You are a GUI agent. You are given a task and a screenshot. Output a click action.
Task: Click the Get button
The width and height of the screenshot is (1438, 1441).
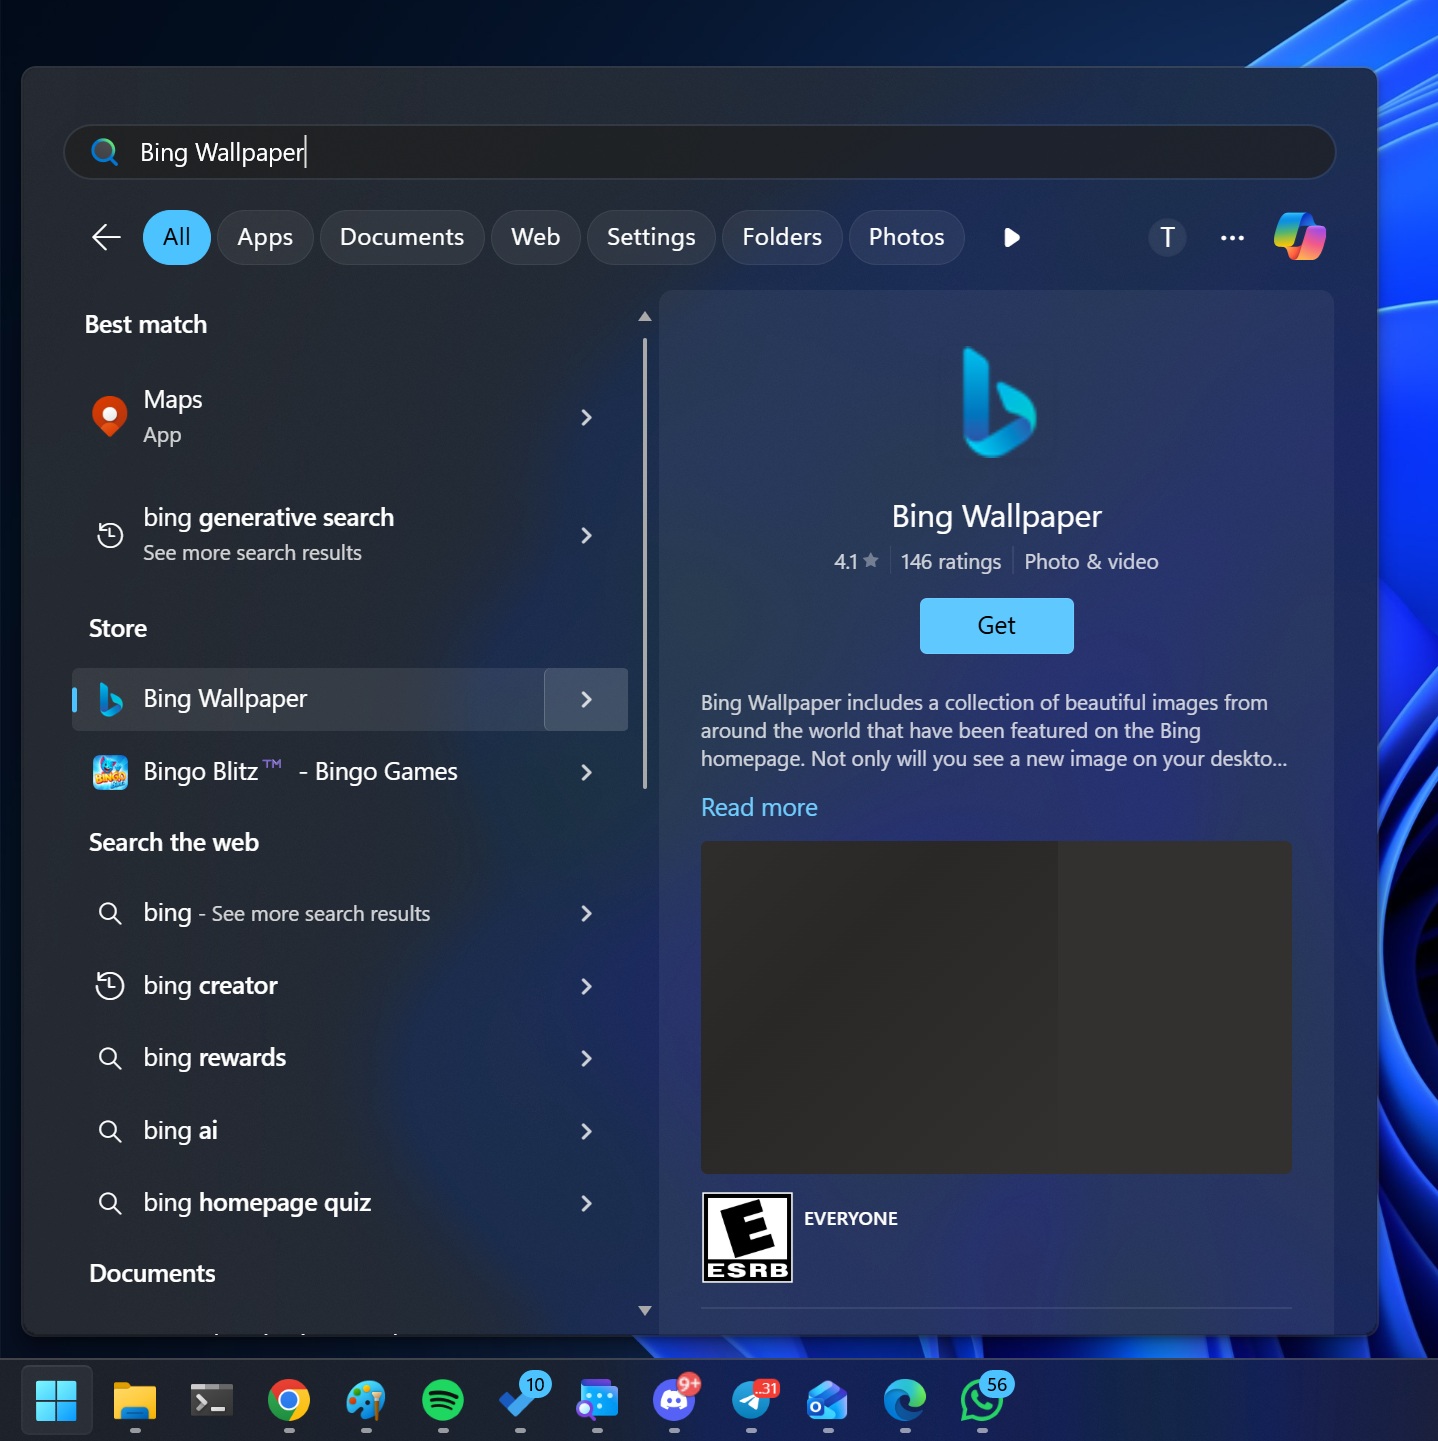(995, 625)
